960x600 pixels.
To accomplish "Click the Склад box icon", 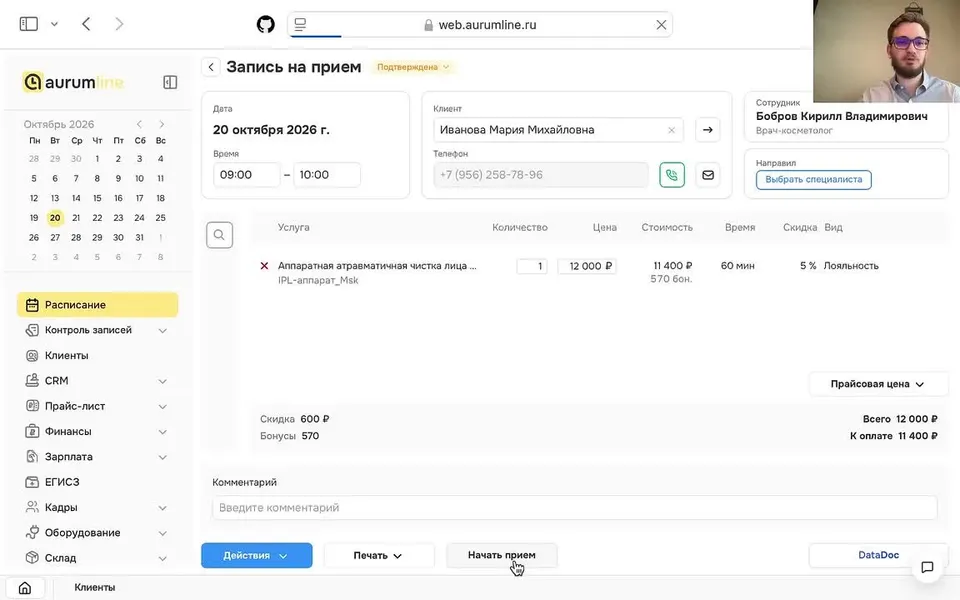I will [x=32, y=558].
